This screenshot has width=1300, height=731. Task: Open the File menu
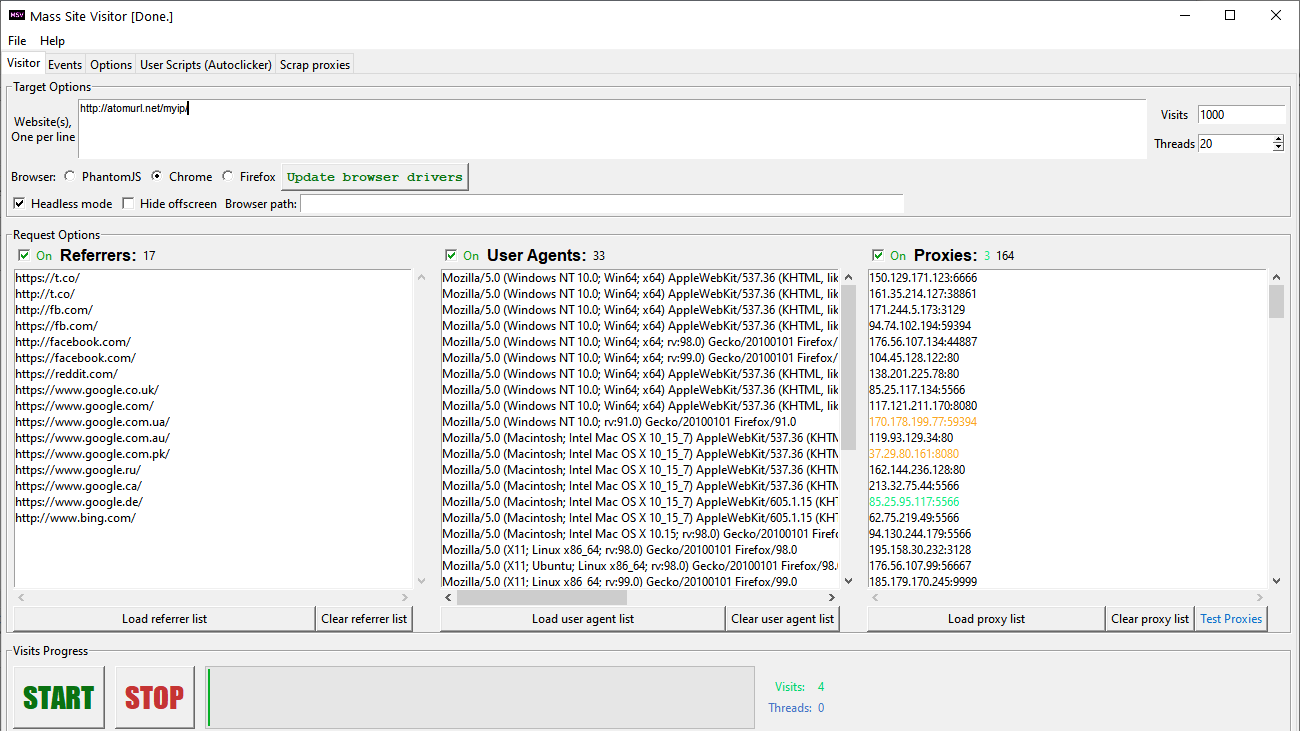coord(17,41)
